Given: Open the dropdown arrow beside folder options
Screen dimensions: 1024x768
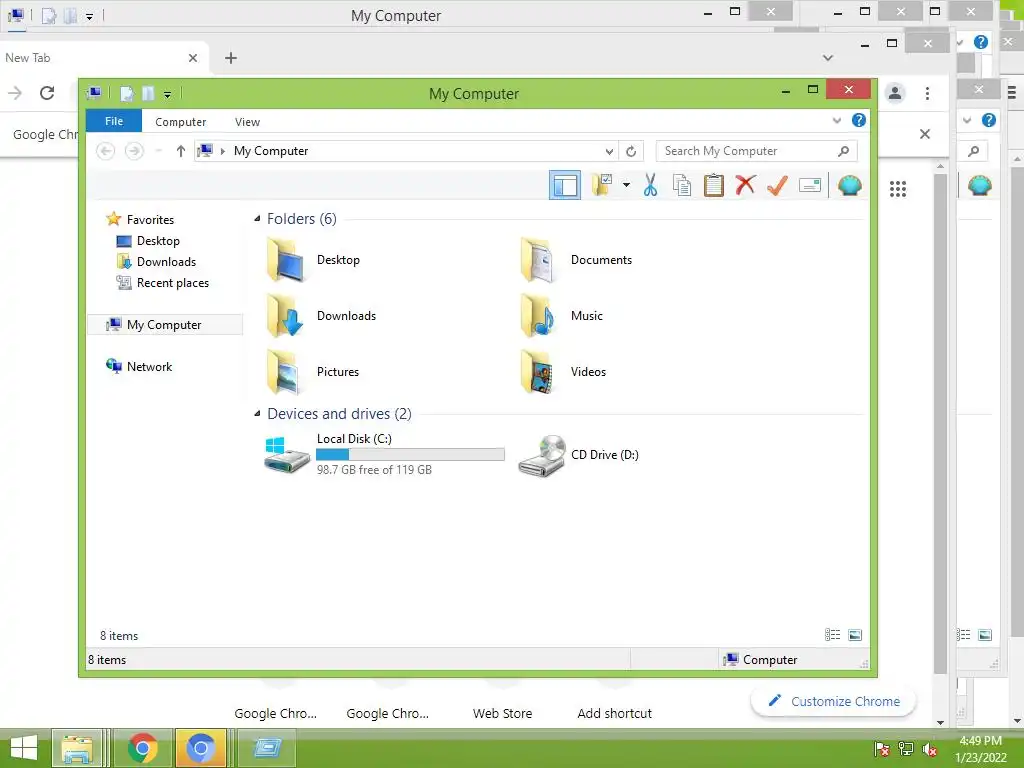Looking at the screenshot, I should point(626,185).
